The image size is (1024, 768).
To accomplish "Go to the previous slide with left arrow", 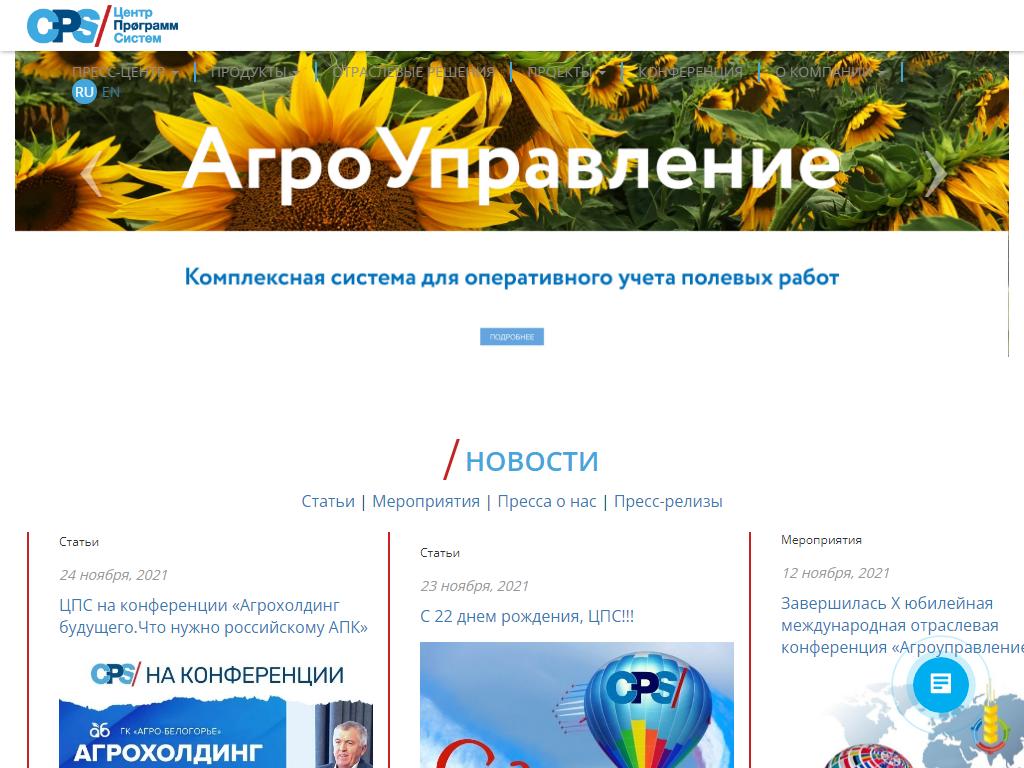I will point(90,175).
